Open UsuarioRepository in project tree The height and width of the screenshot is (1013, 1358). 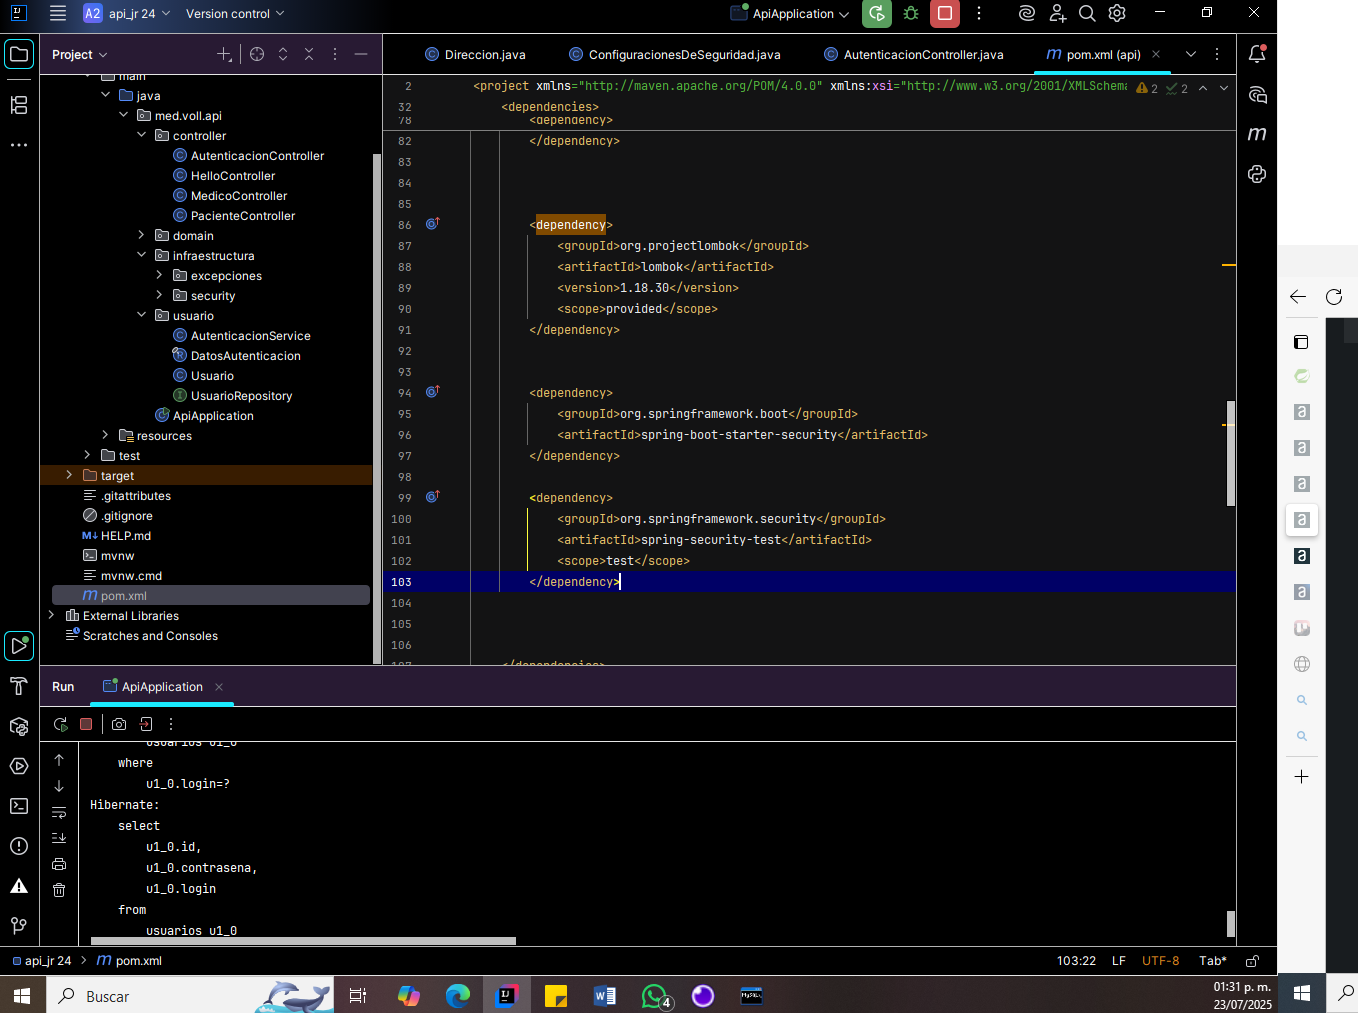[x=241, y=396]
